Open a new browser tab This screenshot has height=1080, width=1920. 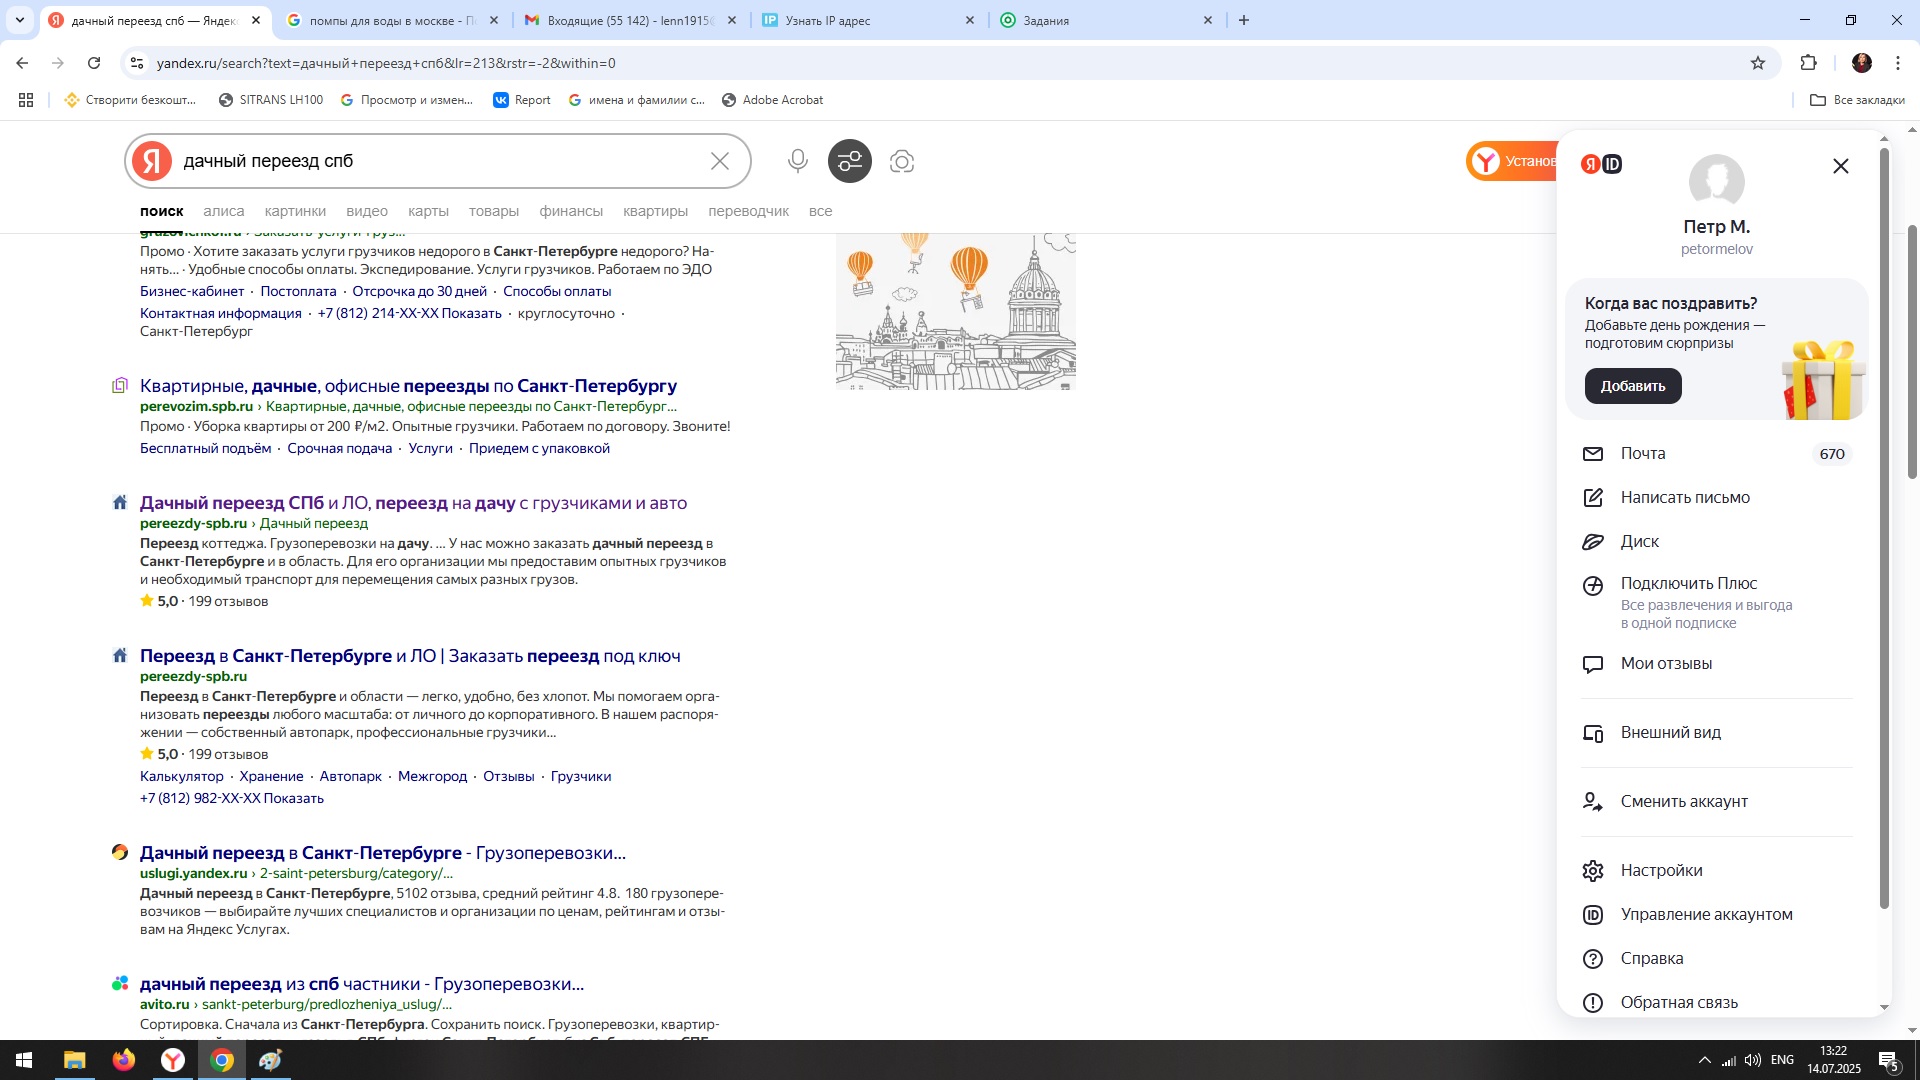pyautogui.click(x=1244, y=20)
